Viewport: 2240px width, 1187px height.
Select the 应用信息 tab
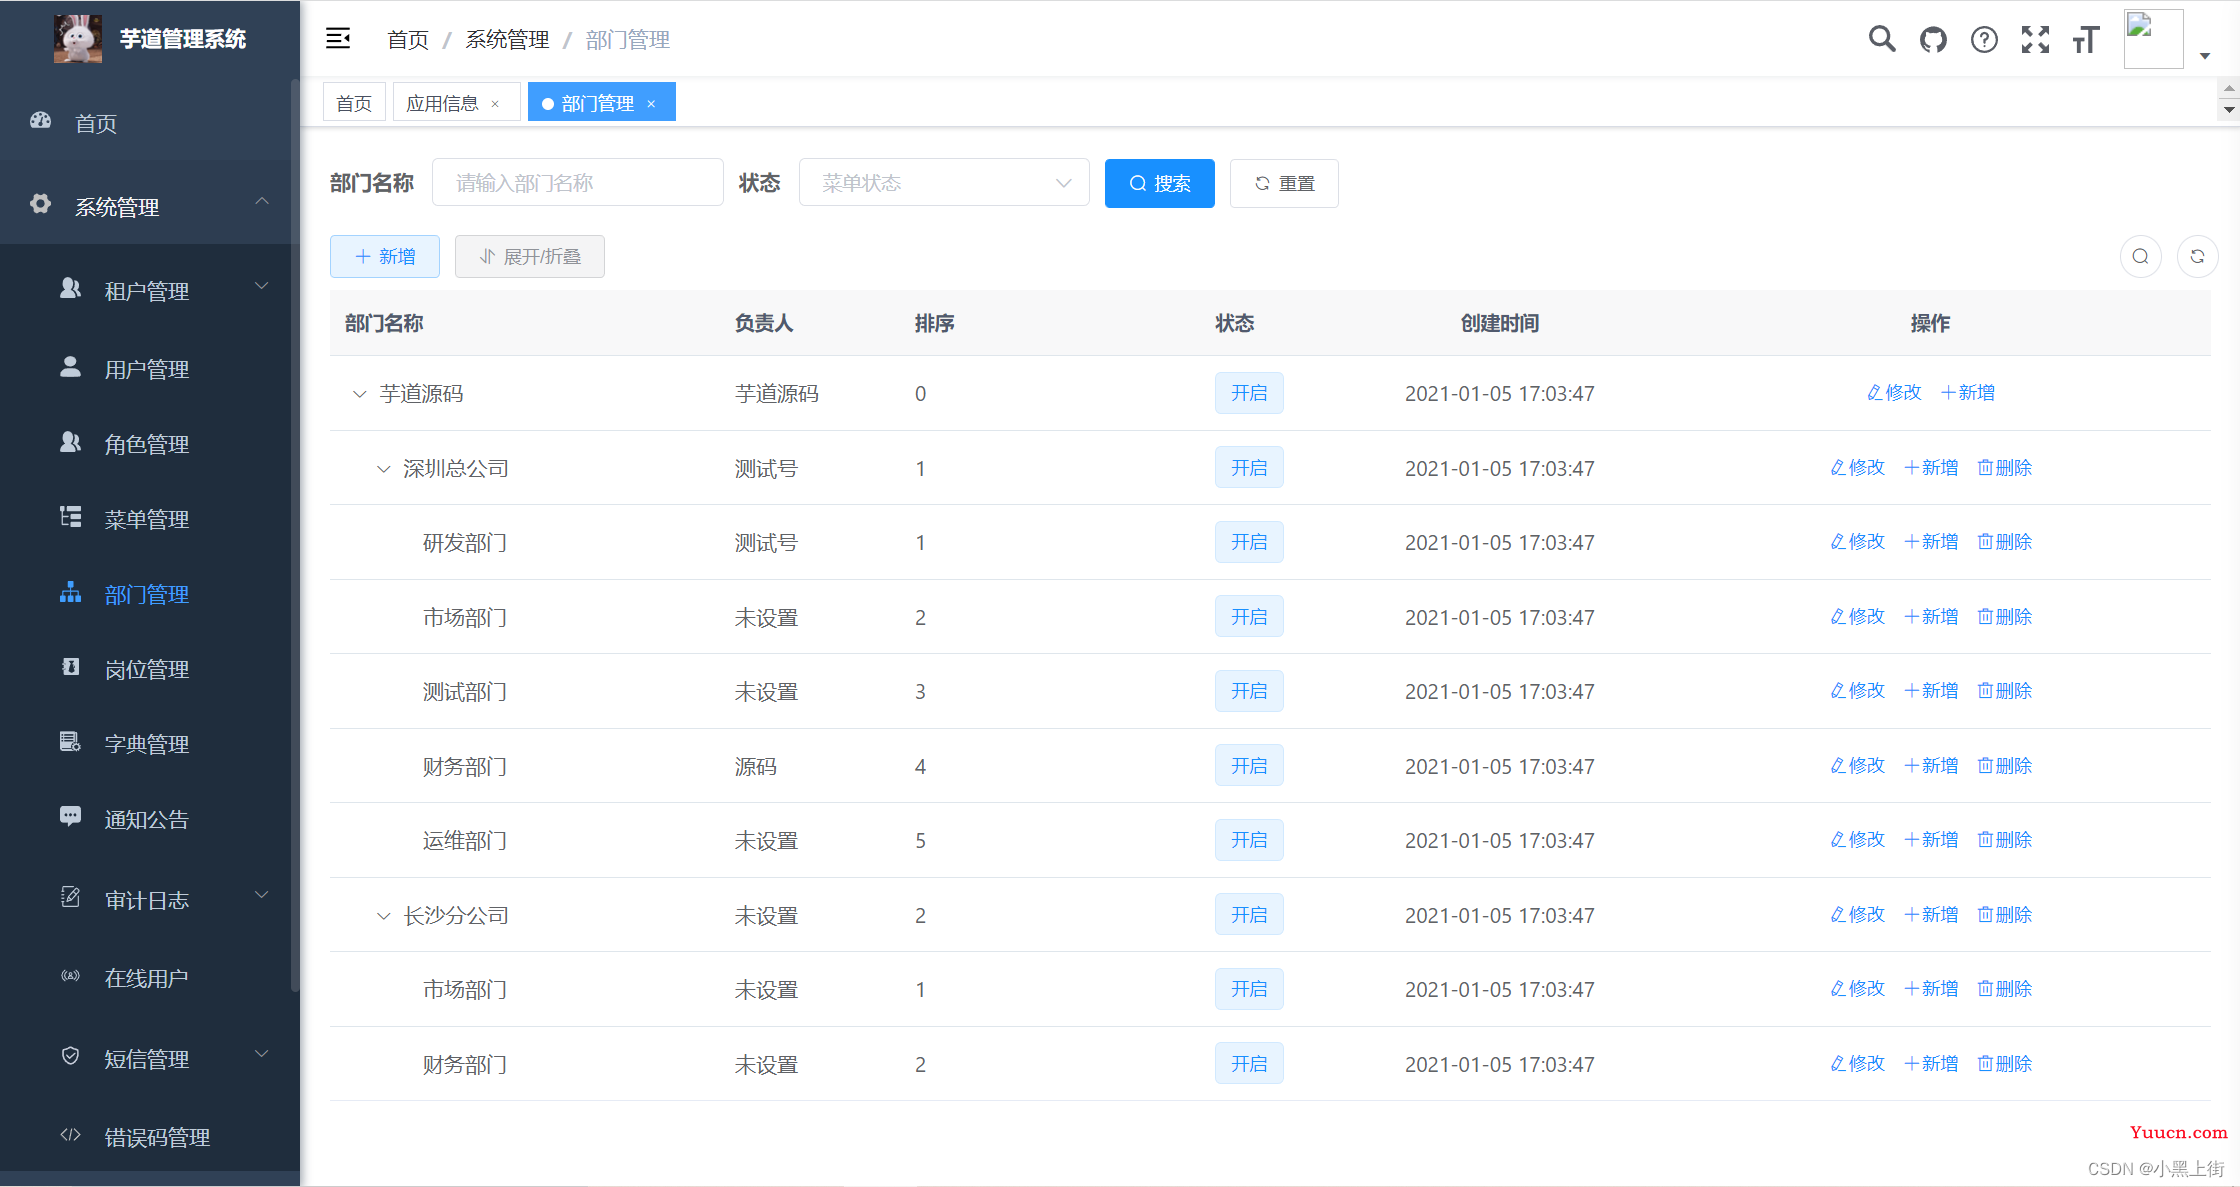click(x=444, y=102)
